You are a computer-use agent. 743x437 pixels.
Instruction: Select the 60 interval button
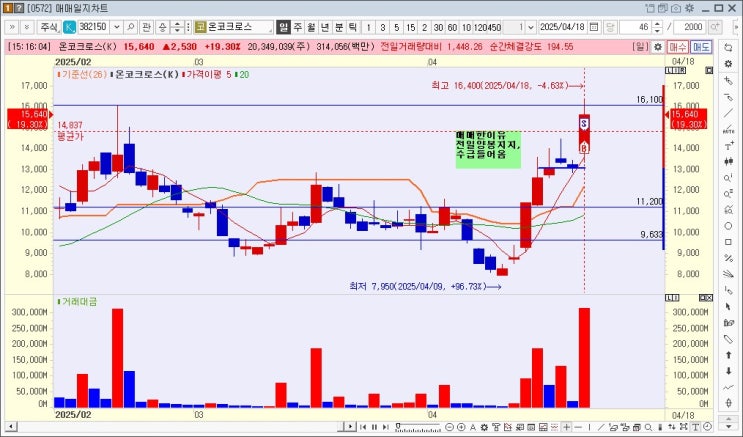pyautogui.click(x=453, y=27)
